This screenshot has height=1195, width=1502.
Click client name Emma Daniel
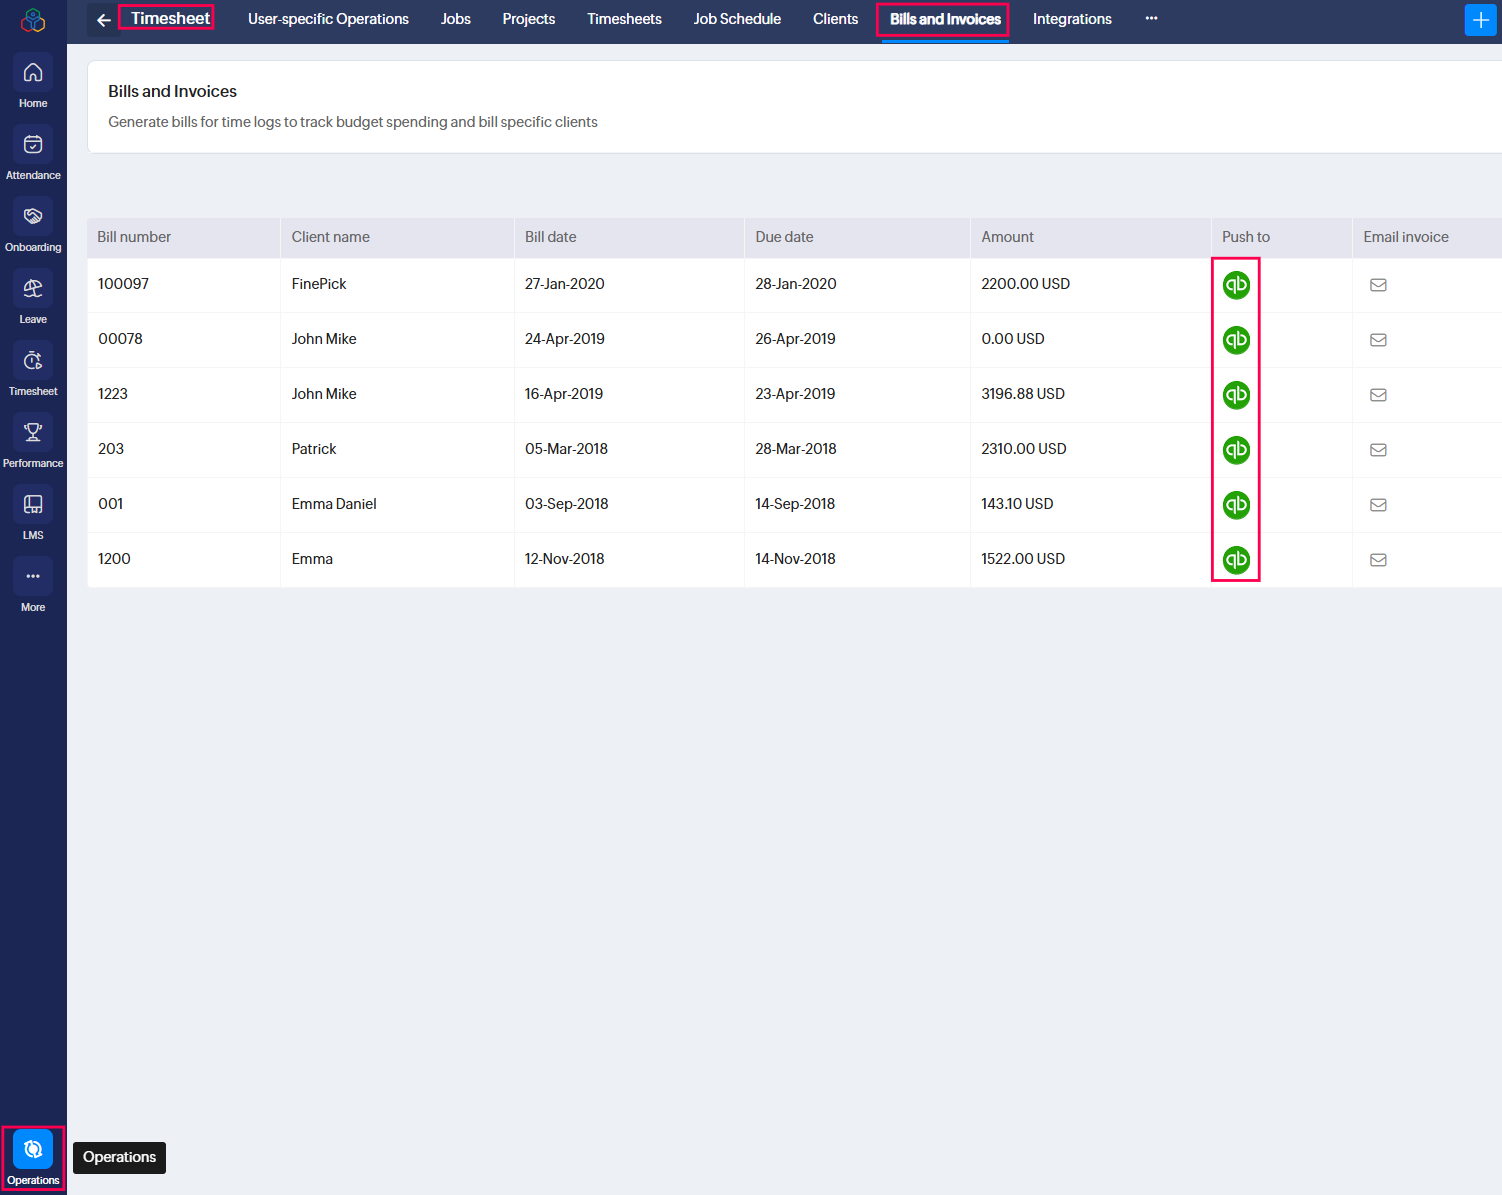click(x=334, y=504)
